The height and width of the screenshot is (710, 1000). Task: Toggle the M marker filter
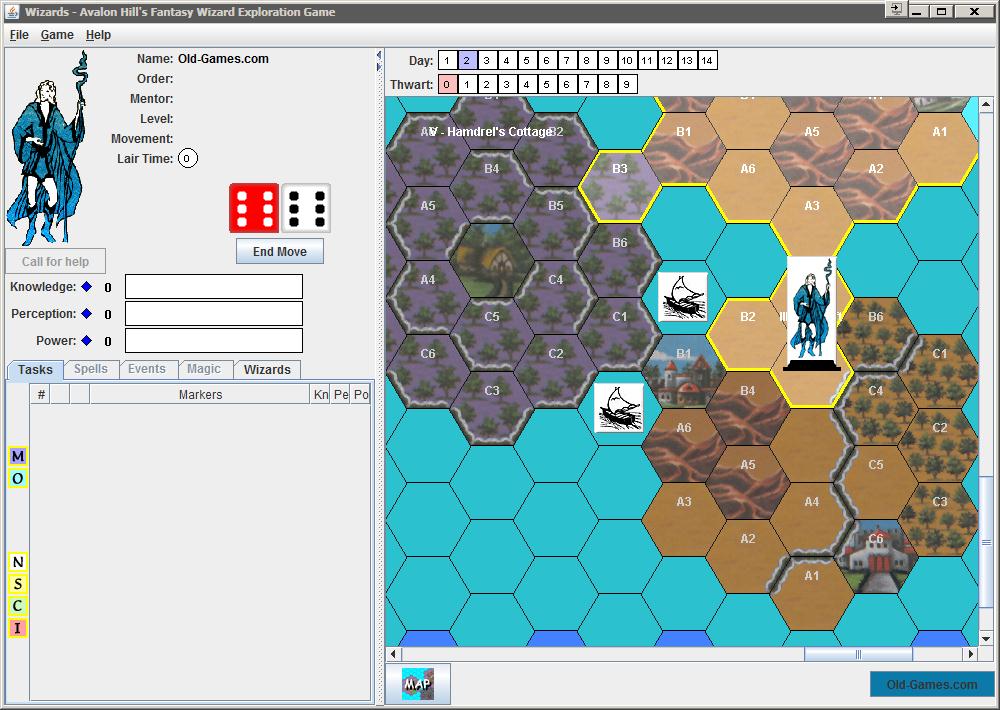click(18, 456)
